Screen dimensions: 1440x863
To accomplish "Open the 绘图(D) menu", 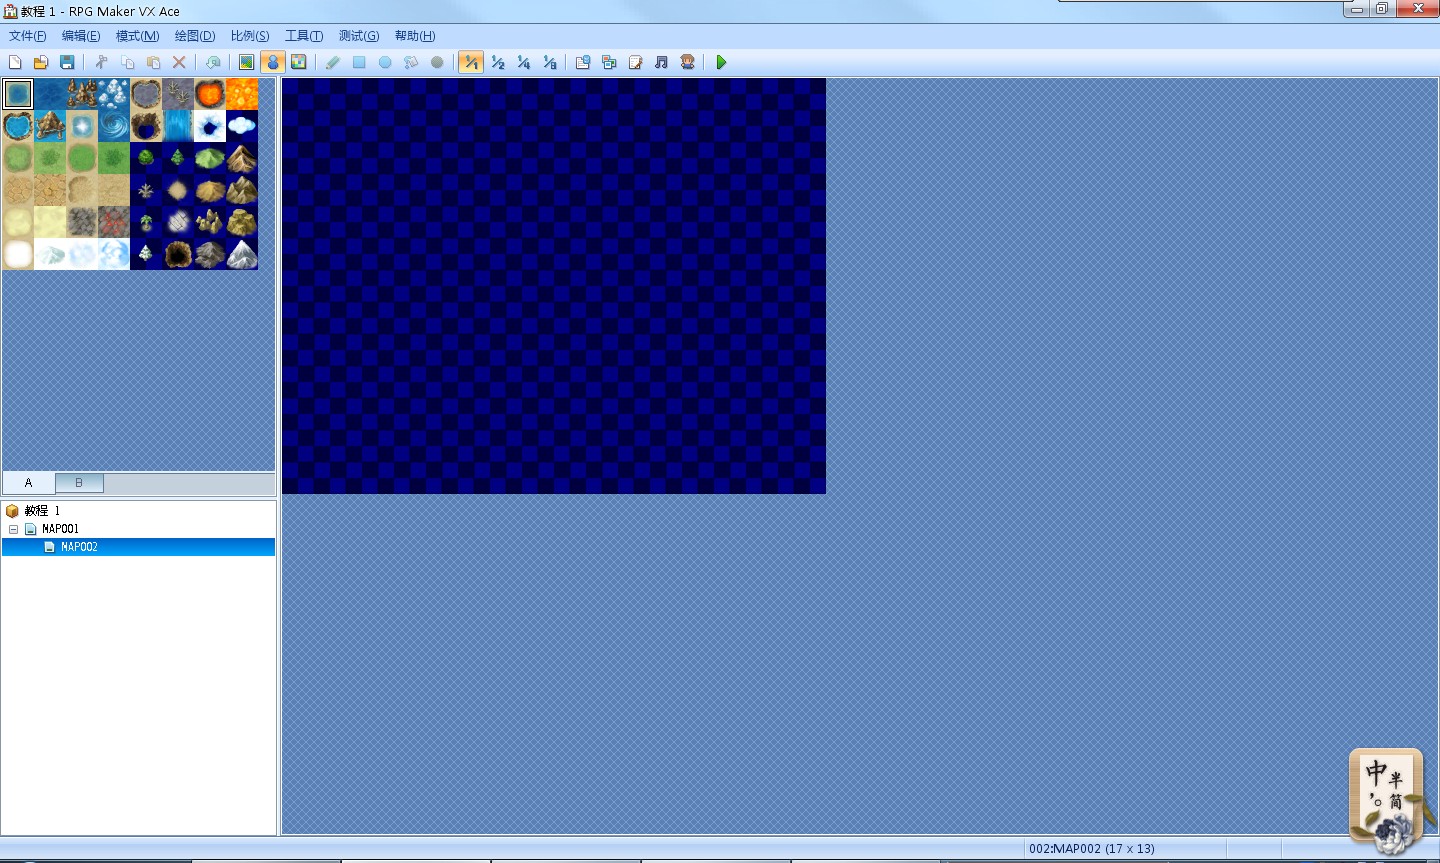I will click(195, 36).
